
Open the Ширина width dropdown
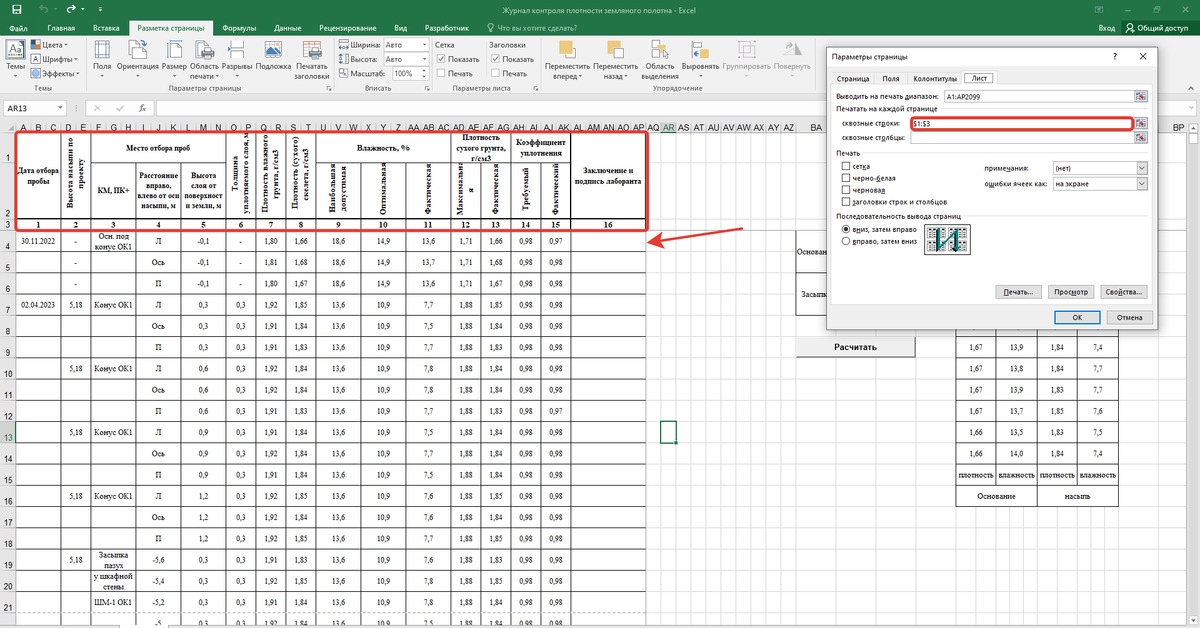tap(424, 45)
